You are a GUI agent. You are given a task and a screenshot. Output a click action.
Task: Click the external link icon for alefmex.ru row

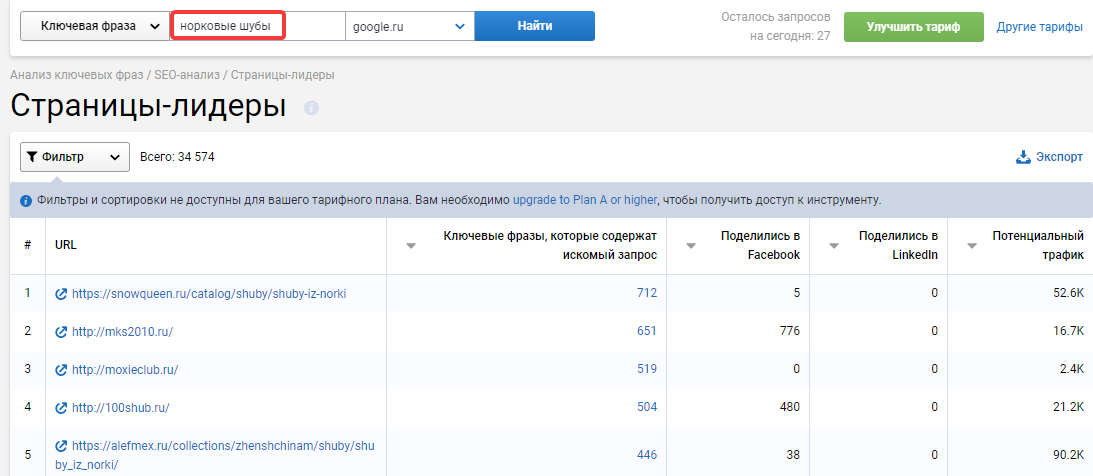[x=61, y=445]
